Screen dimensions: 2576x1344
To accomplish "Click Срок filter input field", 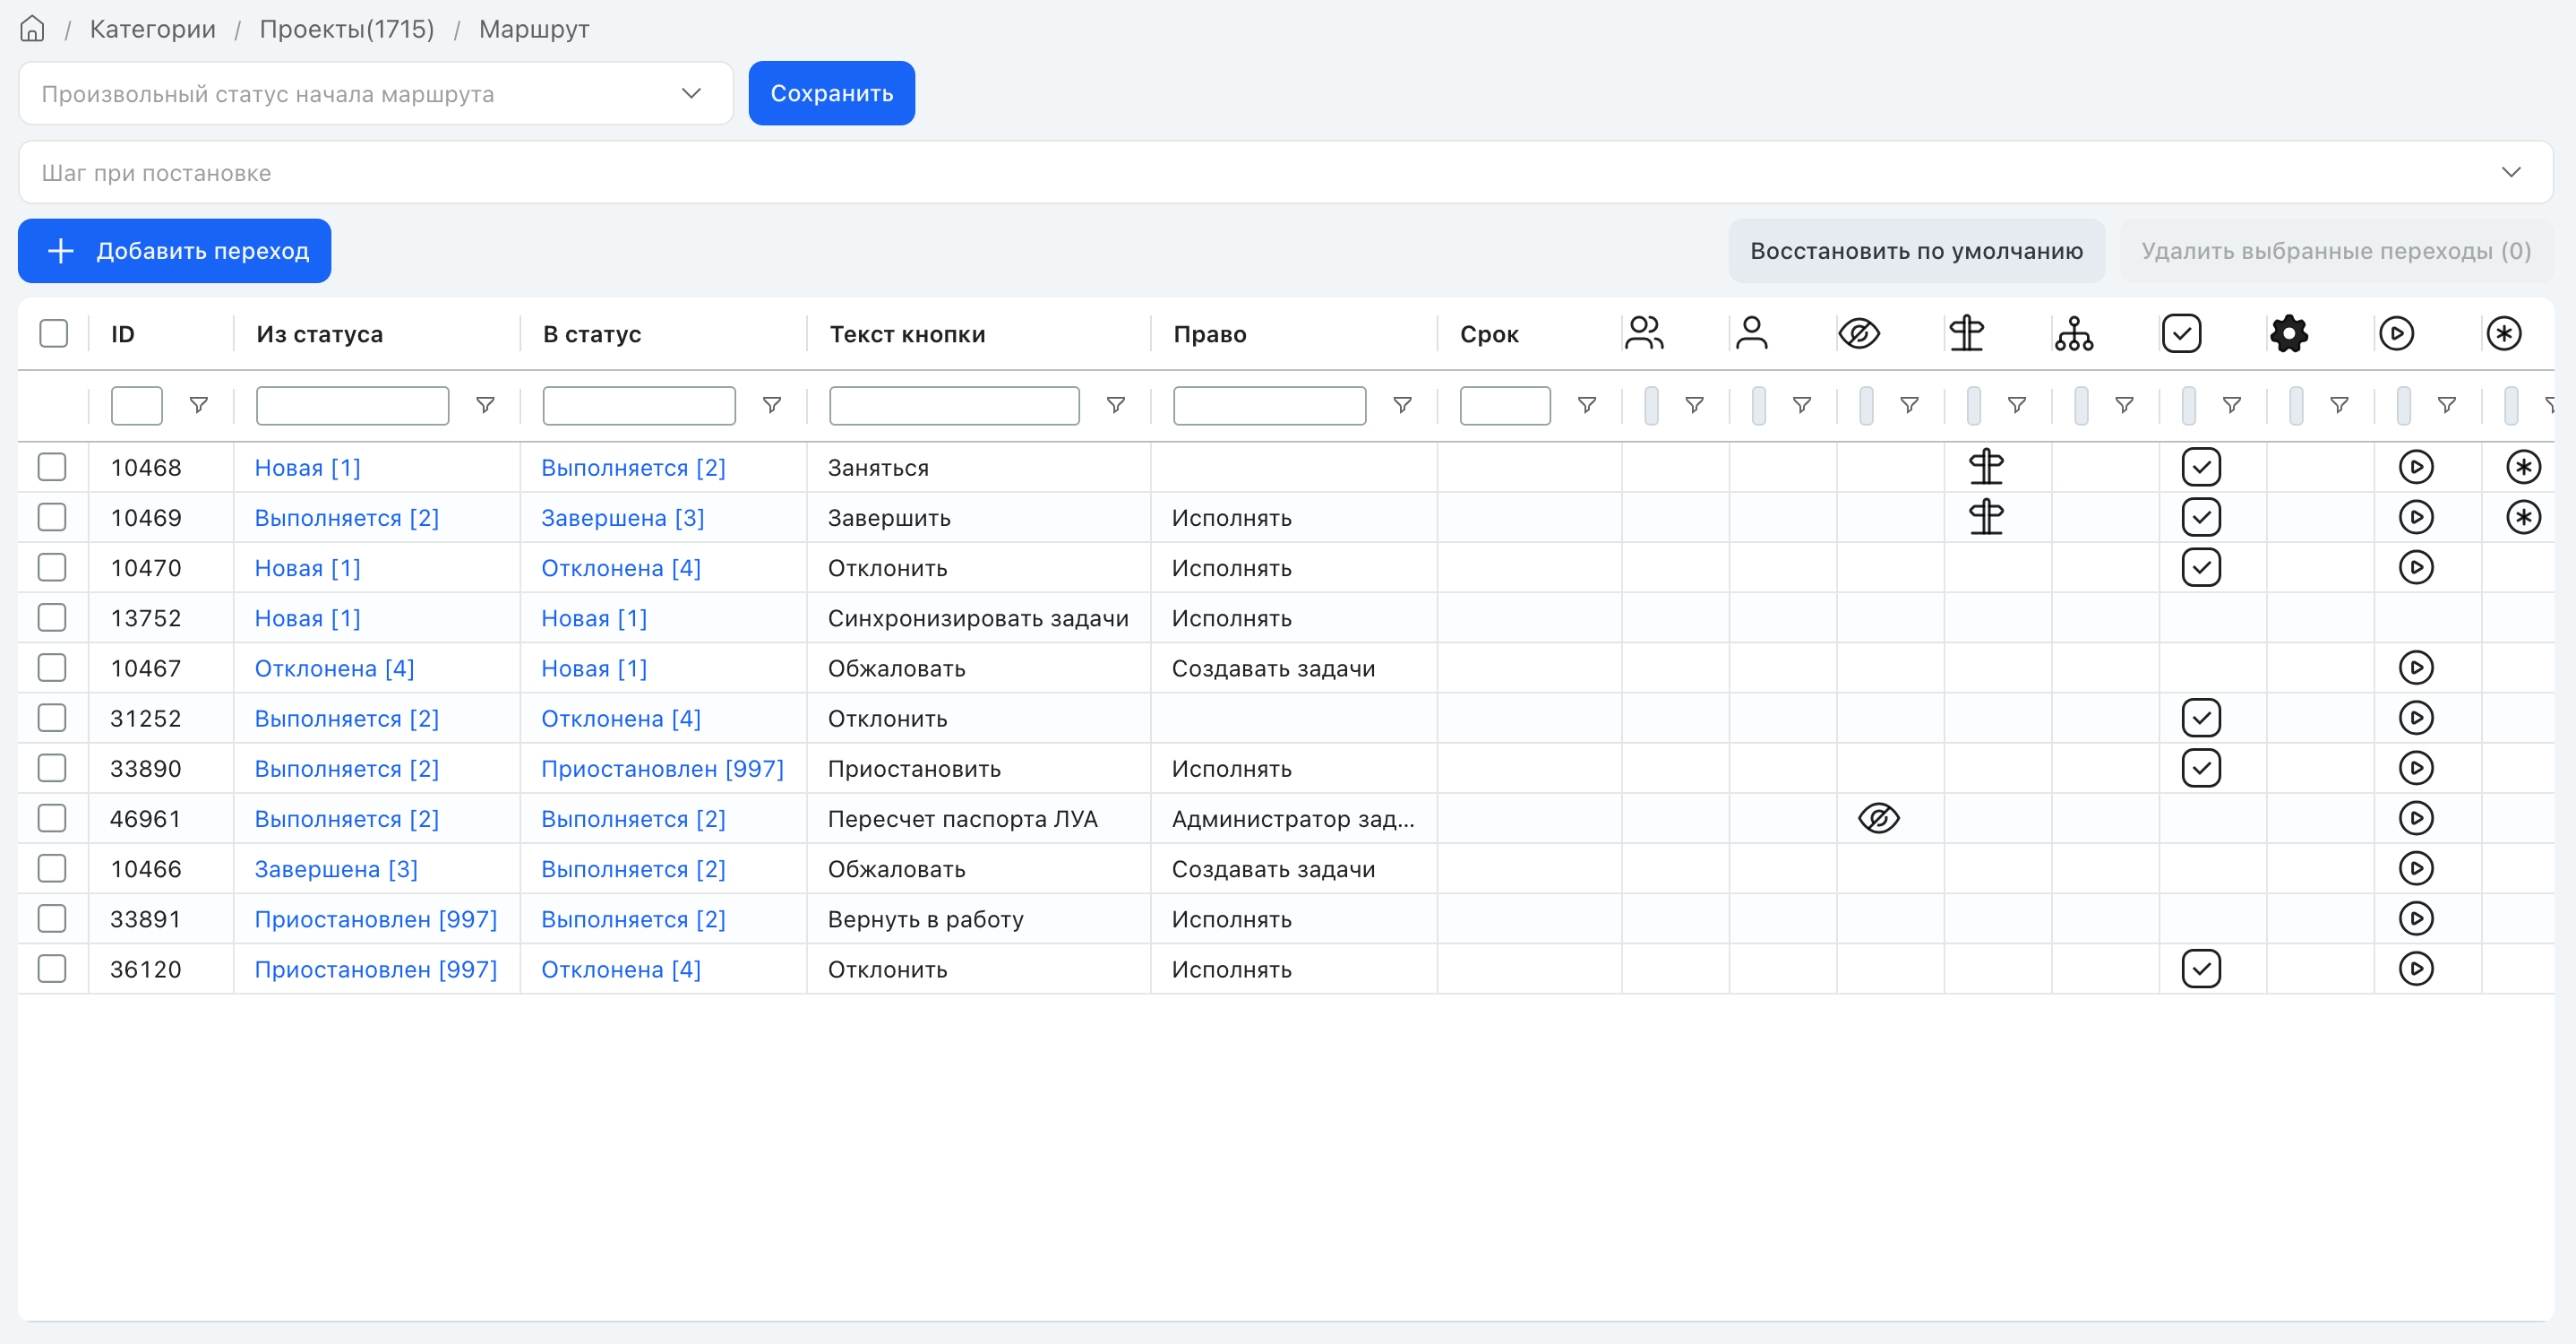I will 1505,405.
